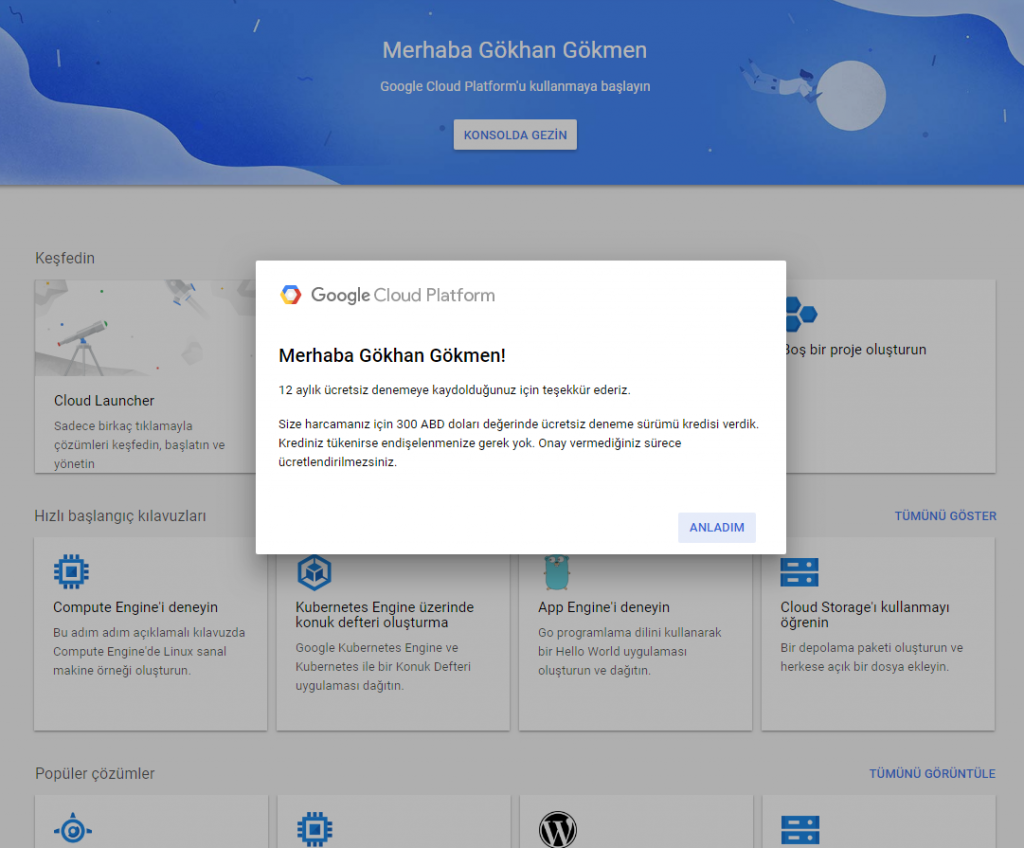Click the '300 ABD doları' credit paragraph
Image resolution: width=1024 pixels, height=848 pixels.
[x=519, y=443]
